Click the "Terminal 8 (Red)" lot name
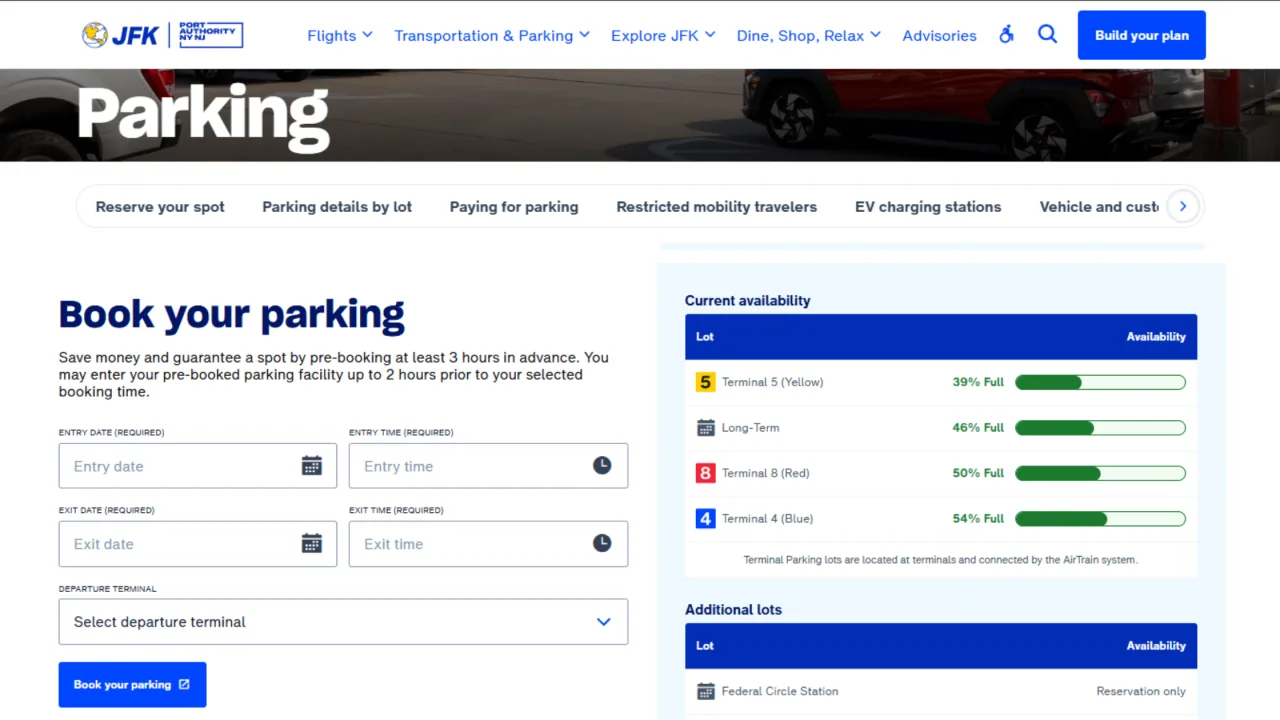The width and height of the screenshot is (1280, 720). (766, 473)
